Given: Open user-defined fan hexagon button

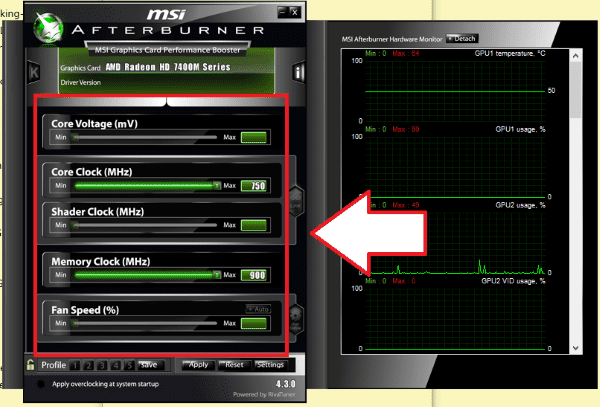Looking at the screenshot, I should (x=295, y=321).
